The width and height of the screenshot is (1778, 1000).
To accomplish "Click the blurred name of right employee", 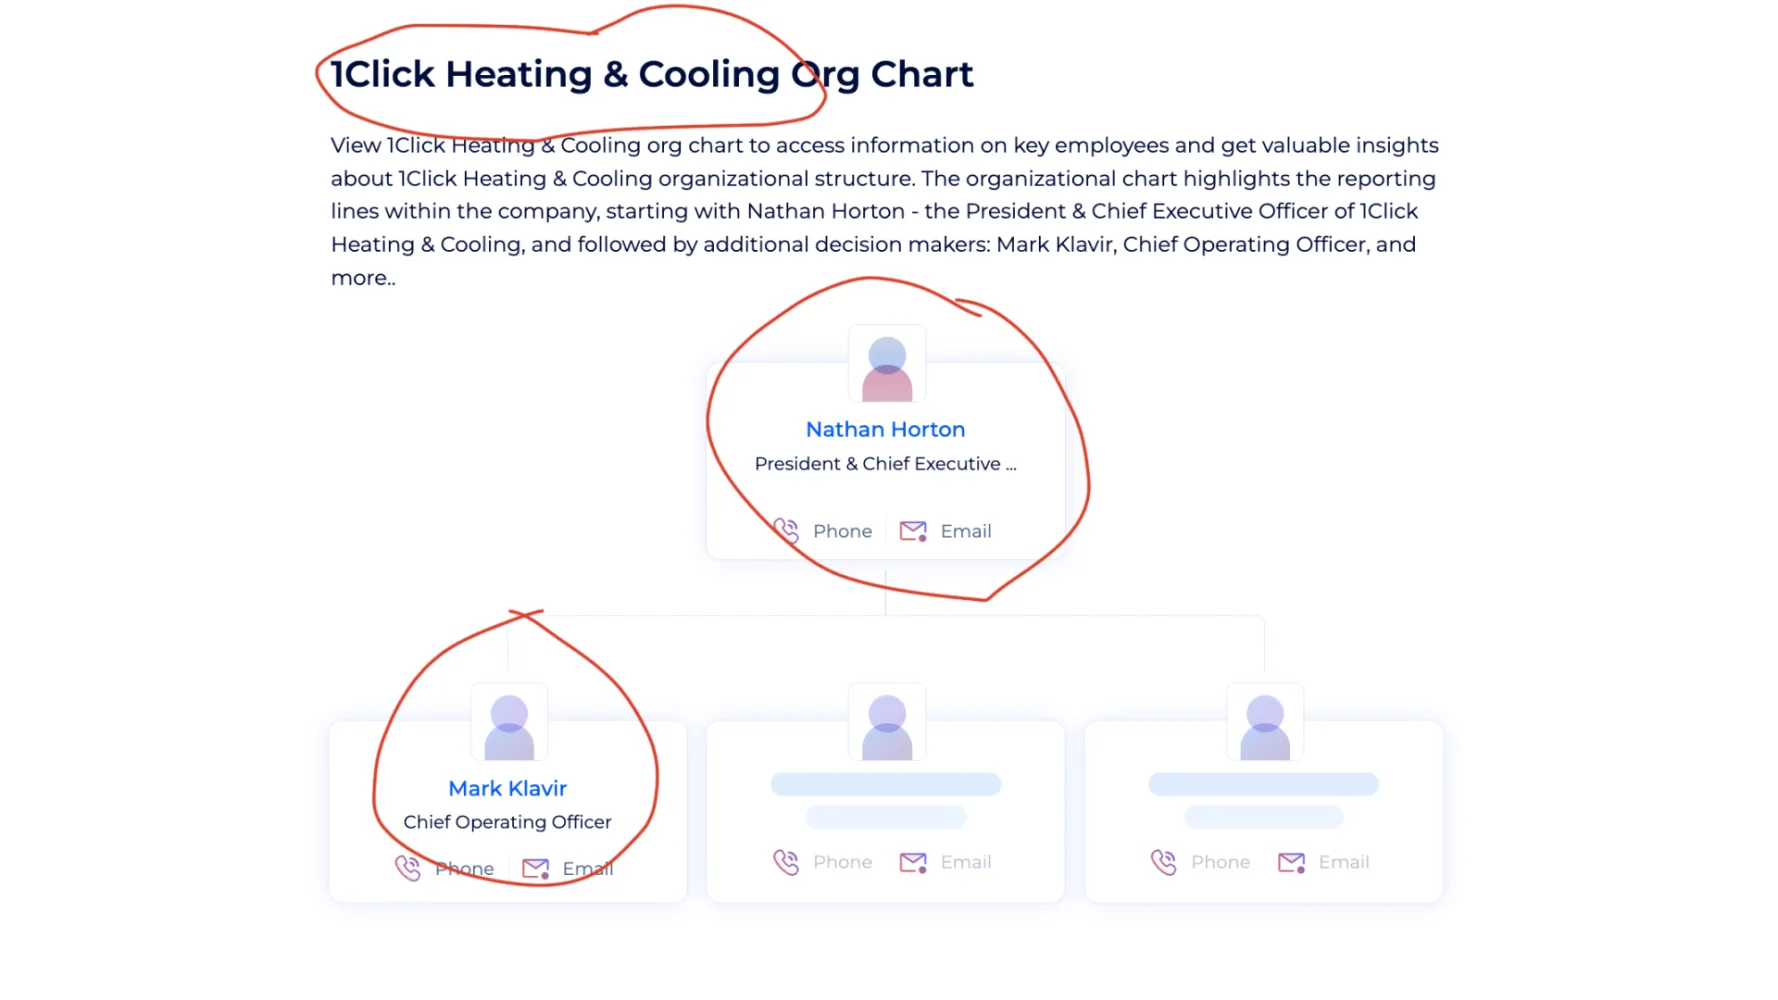I will click(x=1264, y=784).
